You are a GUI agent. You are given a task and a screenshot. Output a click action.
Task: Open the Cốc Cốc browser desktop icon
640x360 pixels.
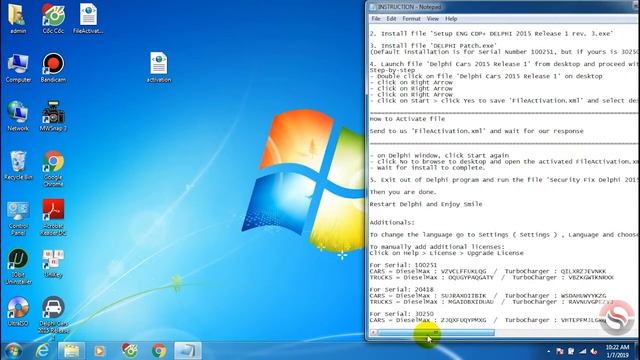[53, 18]
